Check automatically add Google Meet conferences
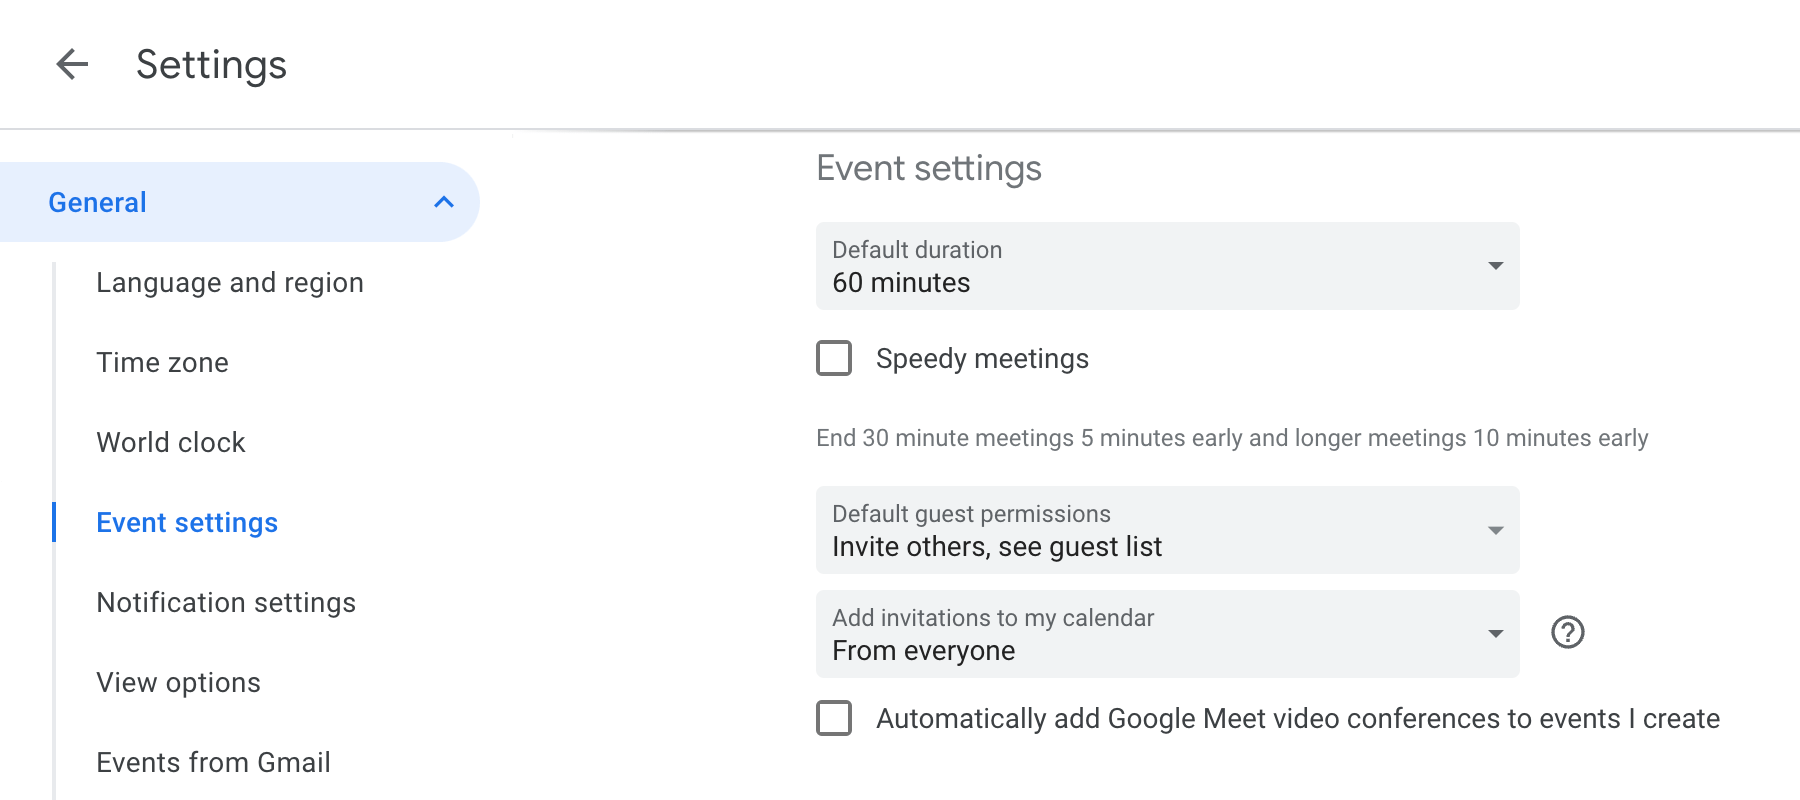Image resolution: width=1800 pixels, height=800 pixels. [834, 718]
